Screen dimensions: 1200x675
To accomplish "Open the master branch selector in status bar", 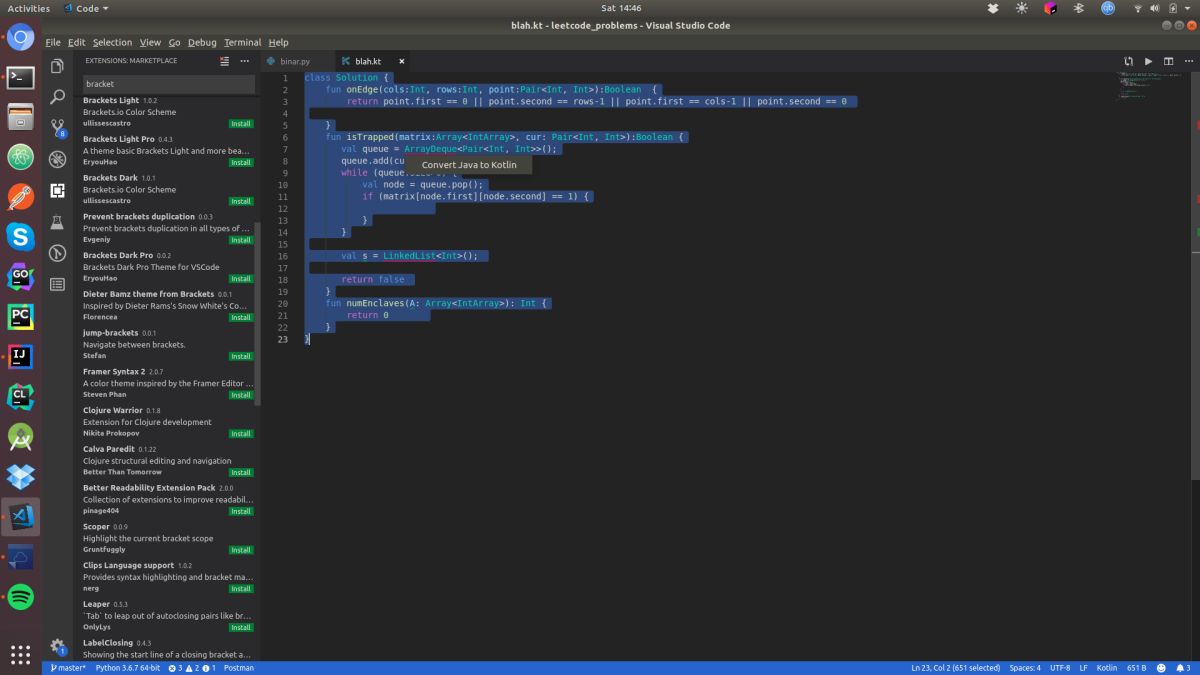I will pyautogui.click(x=68, y=667).
